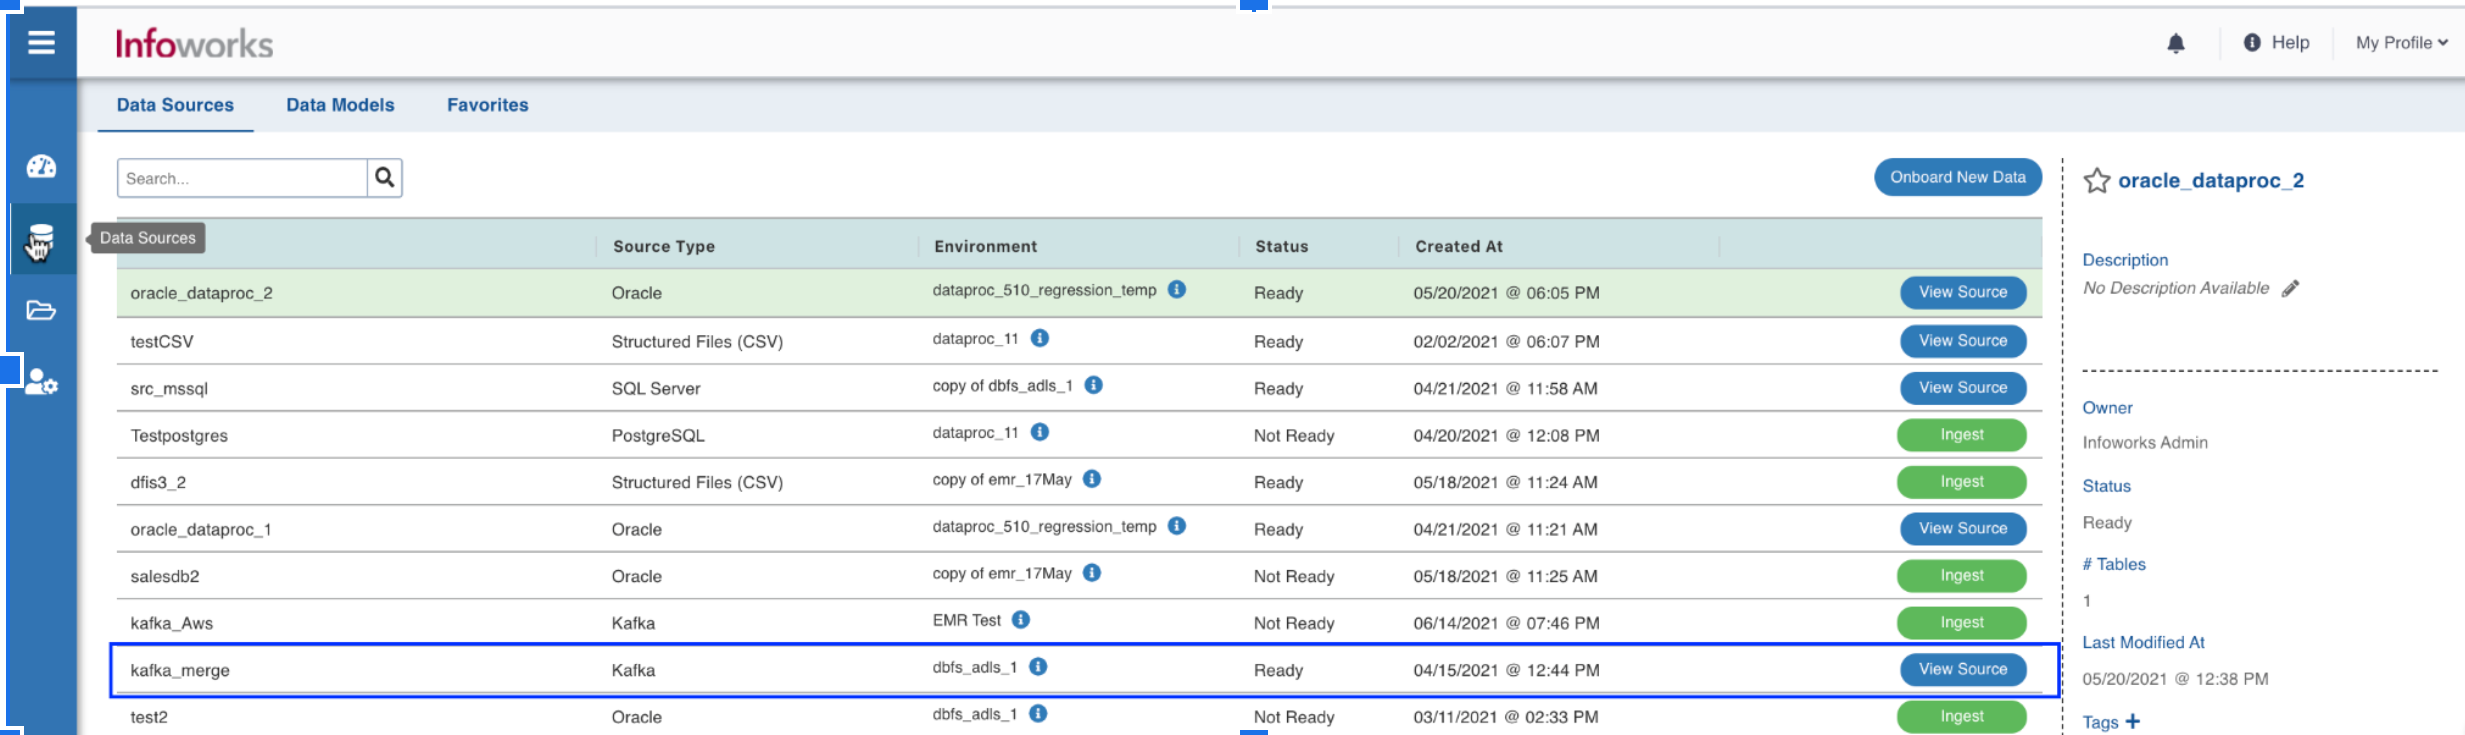Image resolution: width=2465 pixels, height=735 pixels.
Task: Select the kafka_merge row name
Action: click(x=180, y=671)
